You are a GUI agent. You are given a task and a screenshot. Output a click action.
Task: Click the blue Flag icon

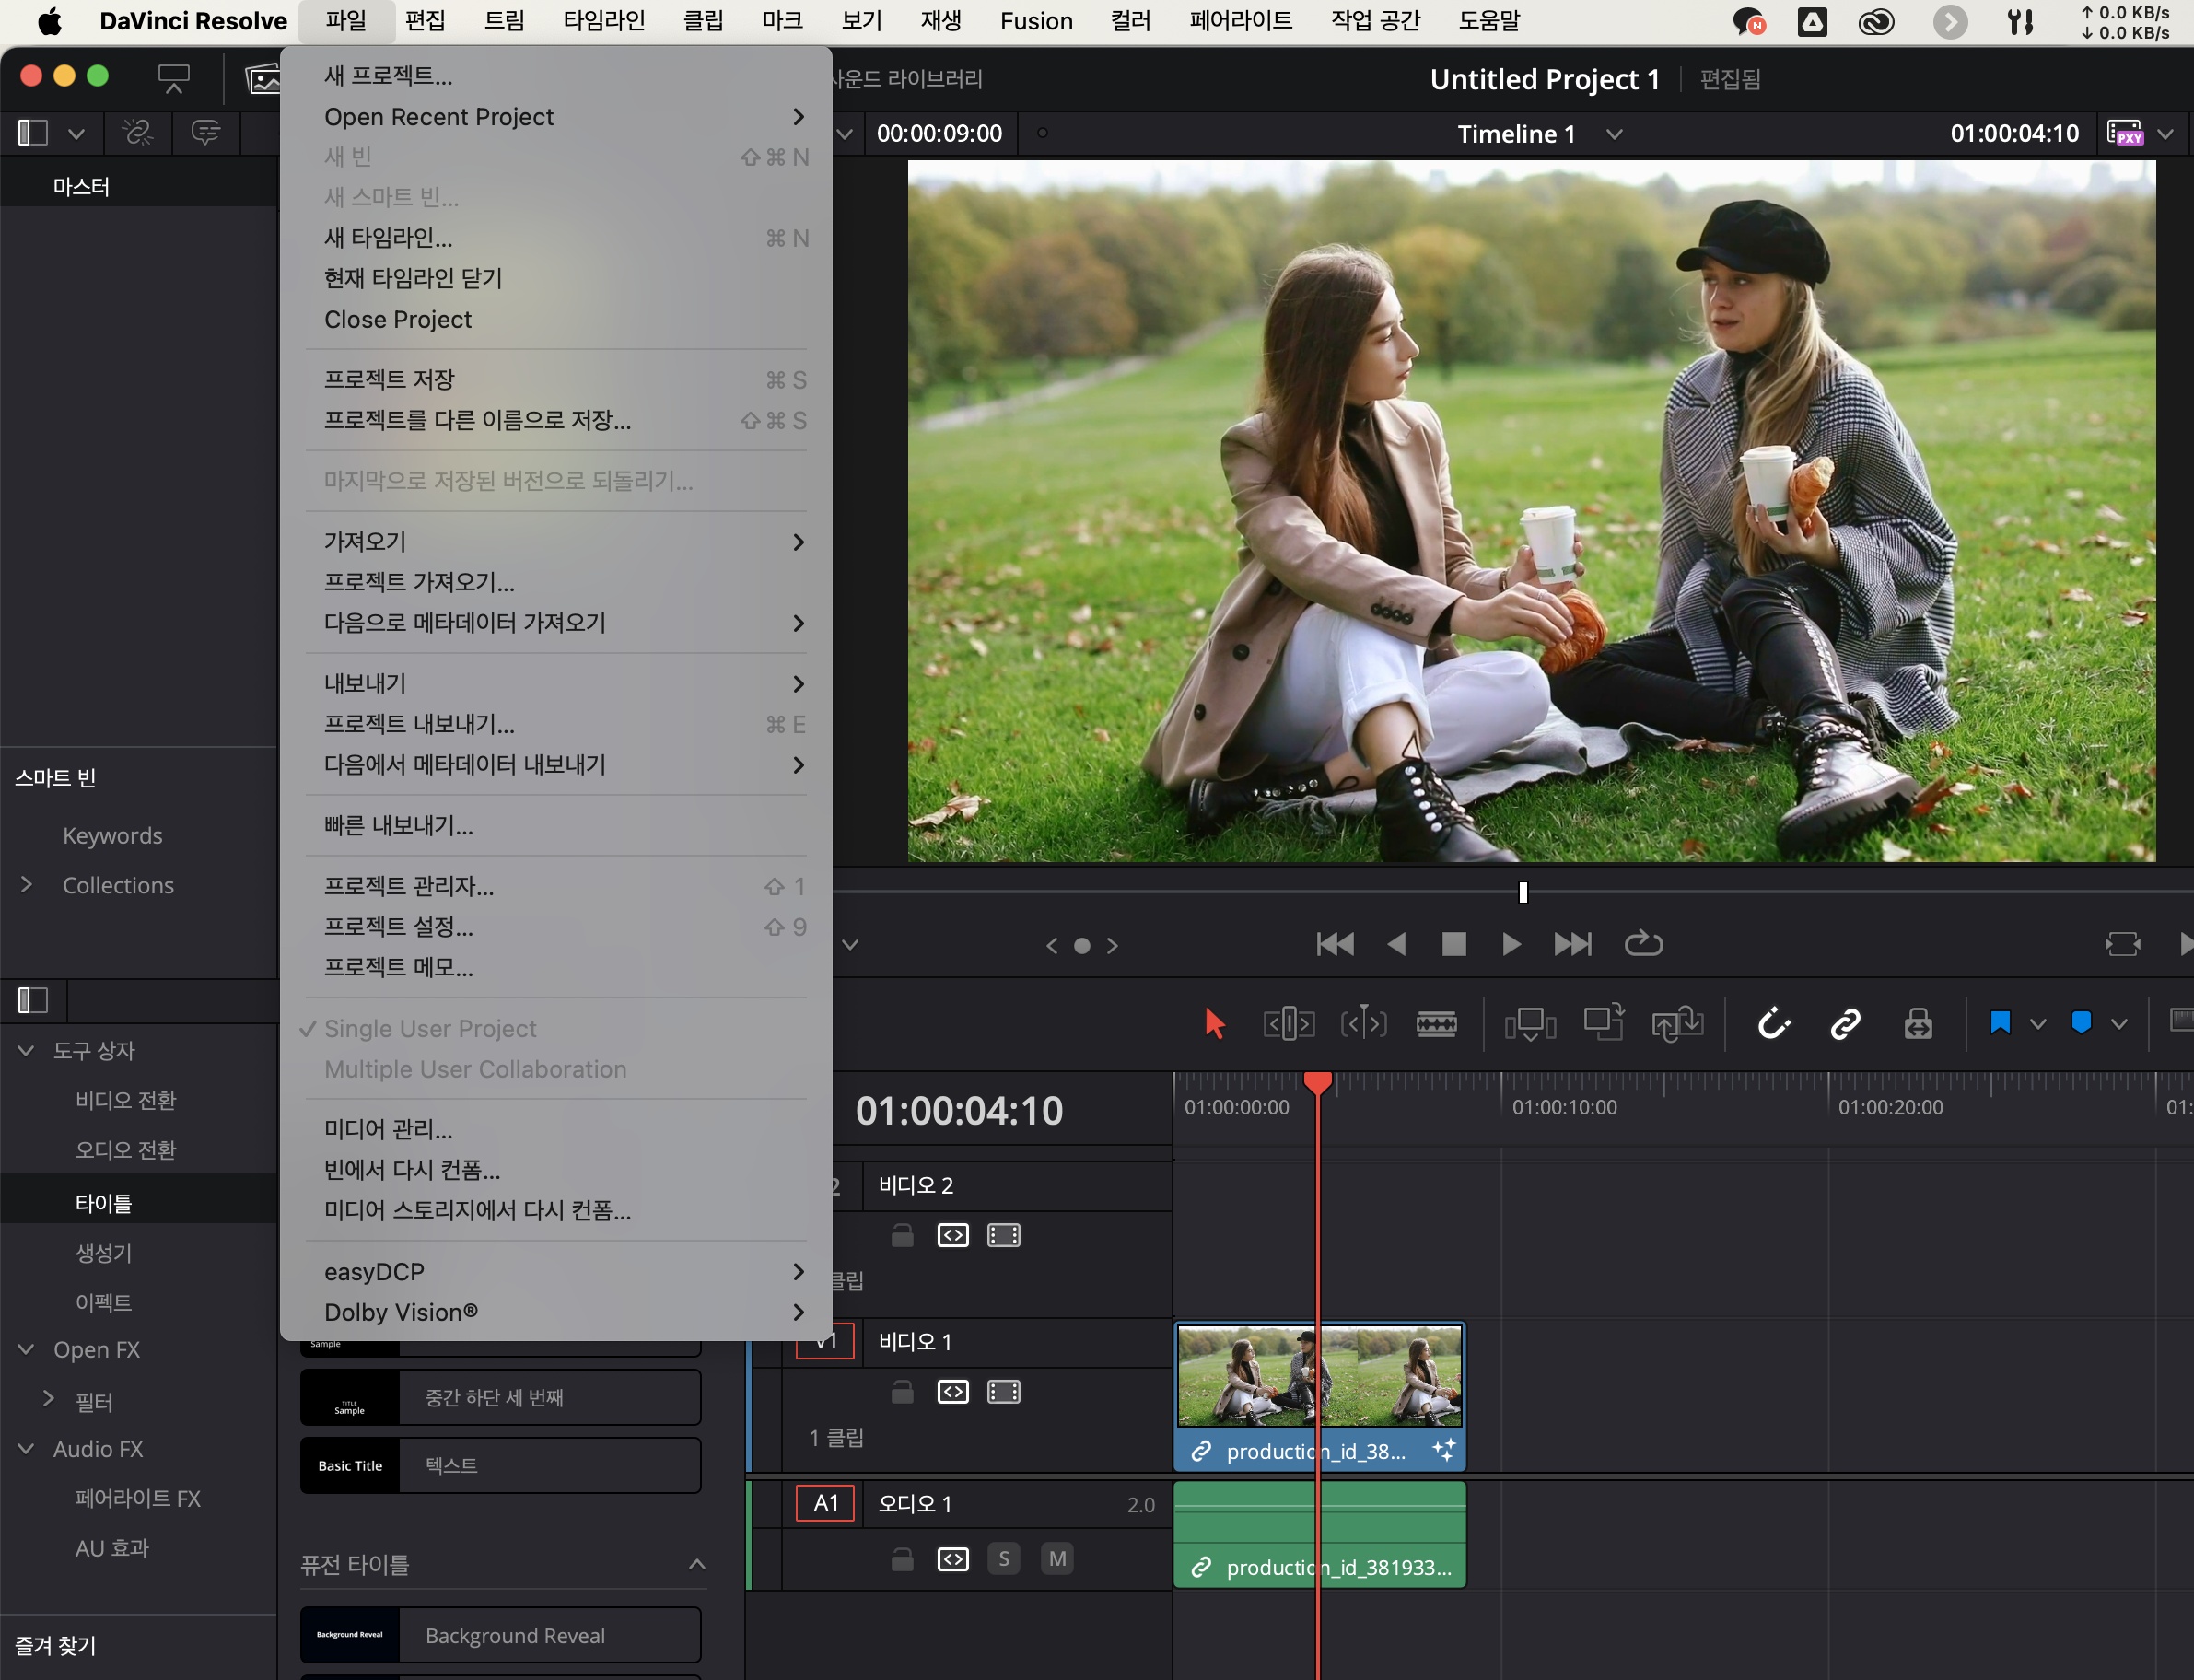[2000, 1023]
